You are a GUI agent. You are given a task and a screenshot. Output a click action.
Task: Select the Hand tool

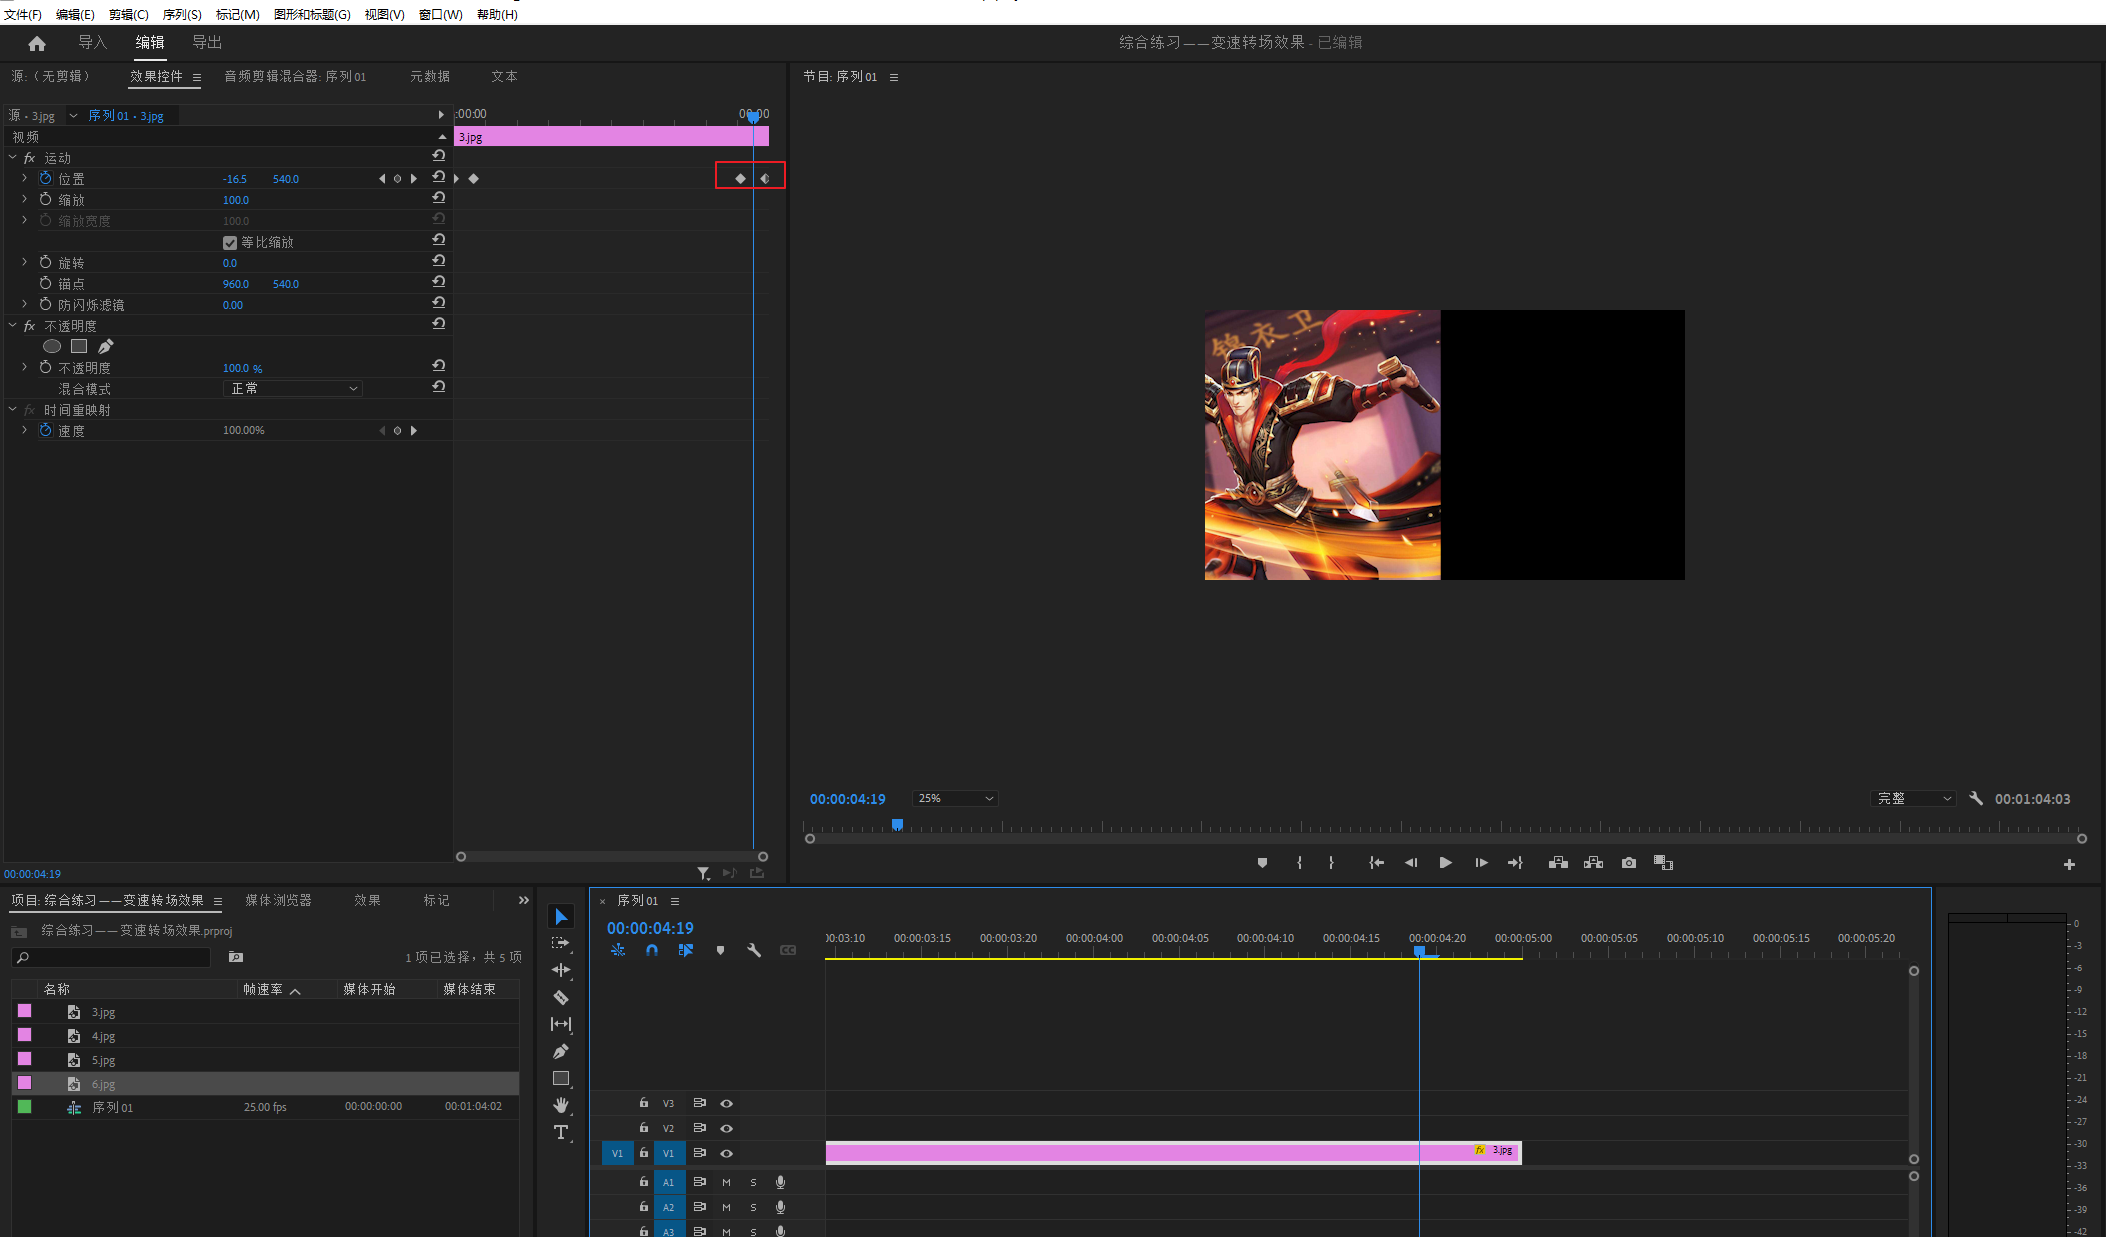tap(561, 1105)
